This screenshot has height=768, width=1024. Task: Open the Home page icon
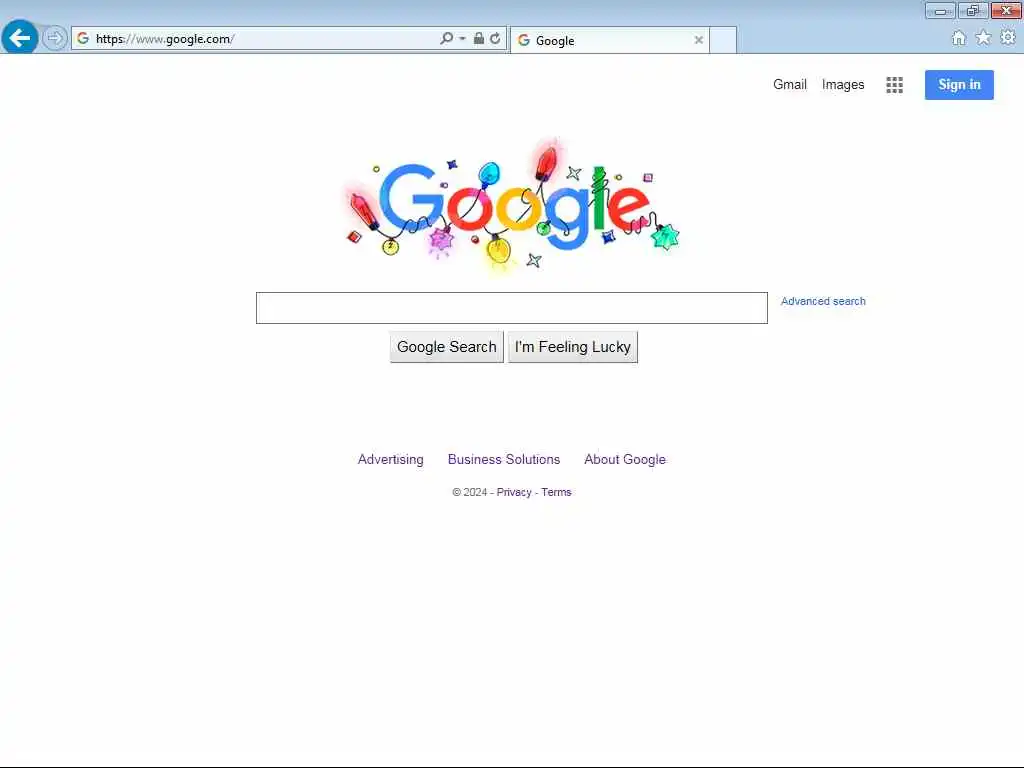(x=958, y=38)
